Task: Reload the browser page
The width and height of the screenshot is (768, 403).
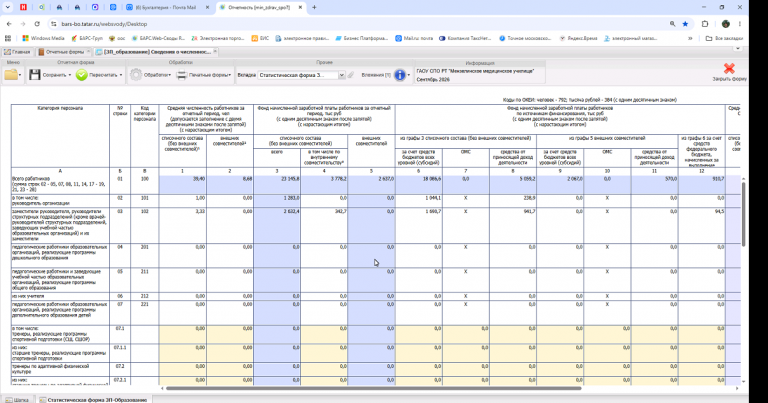Action: pos(37,24)
